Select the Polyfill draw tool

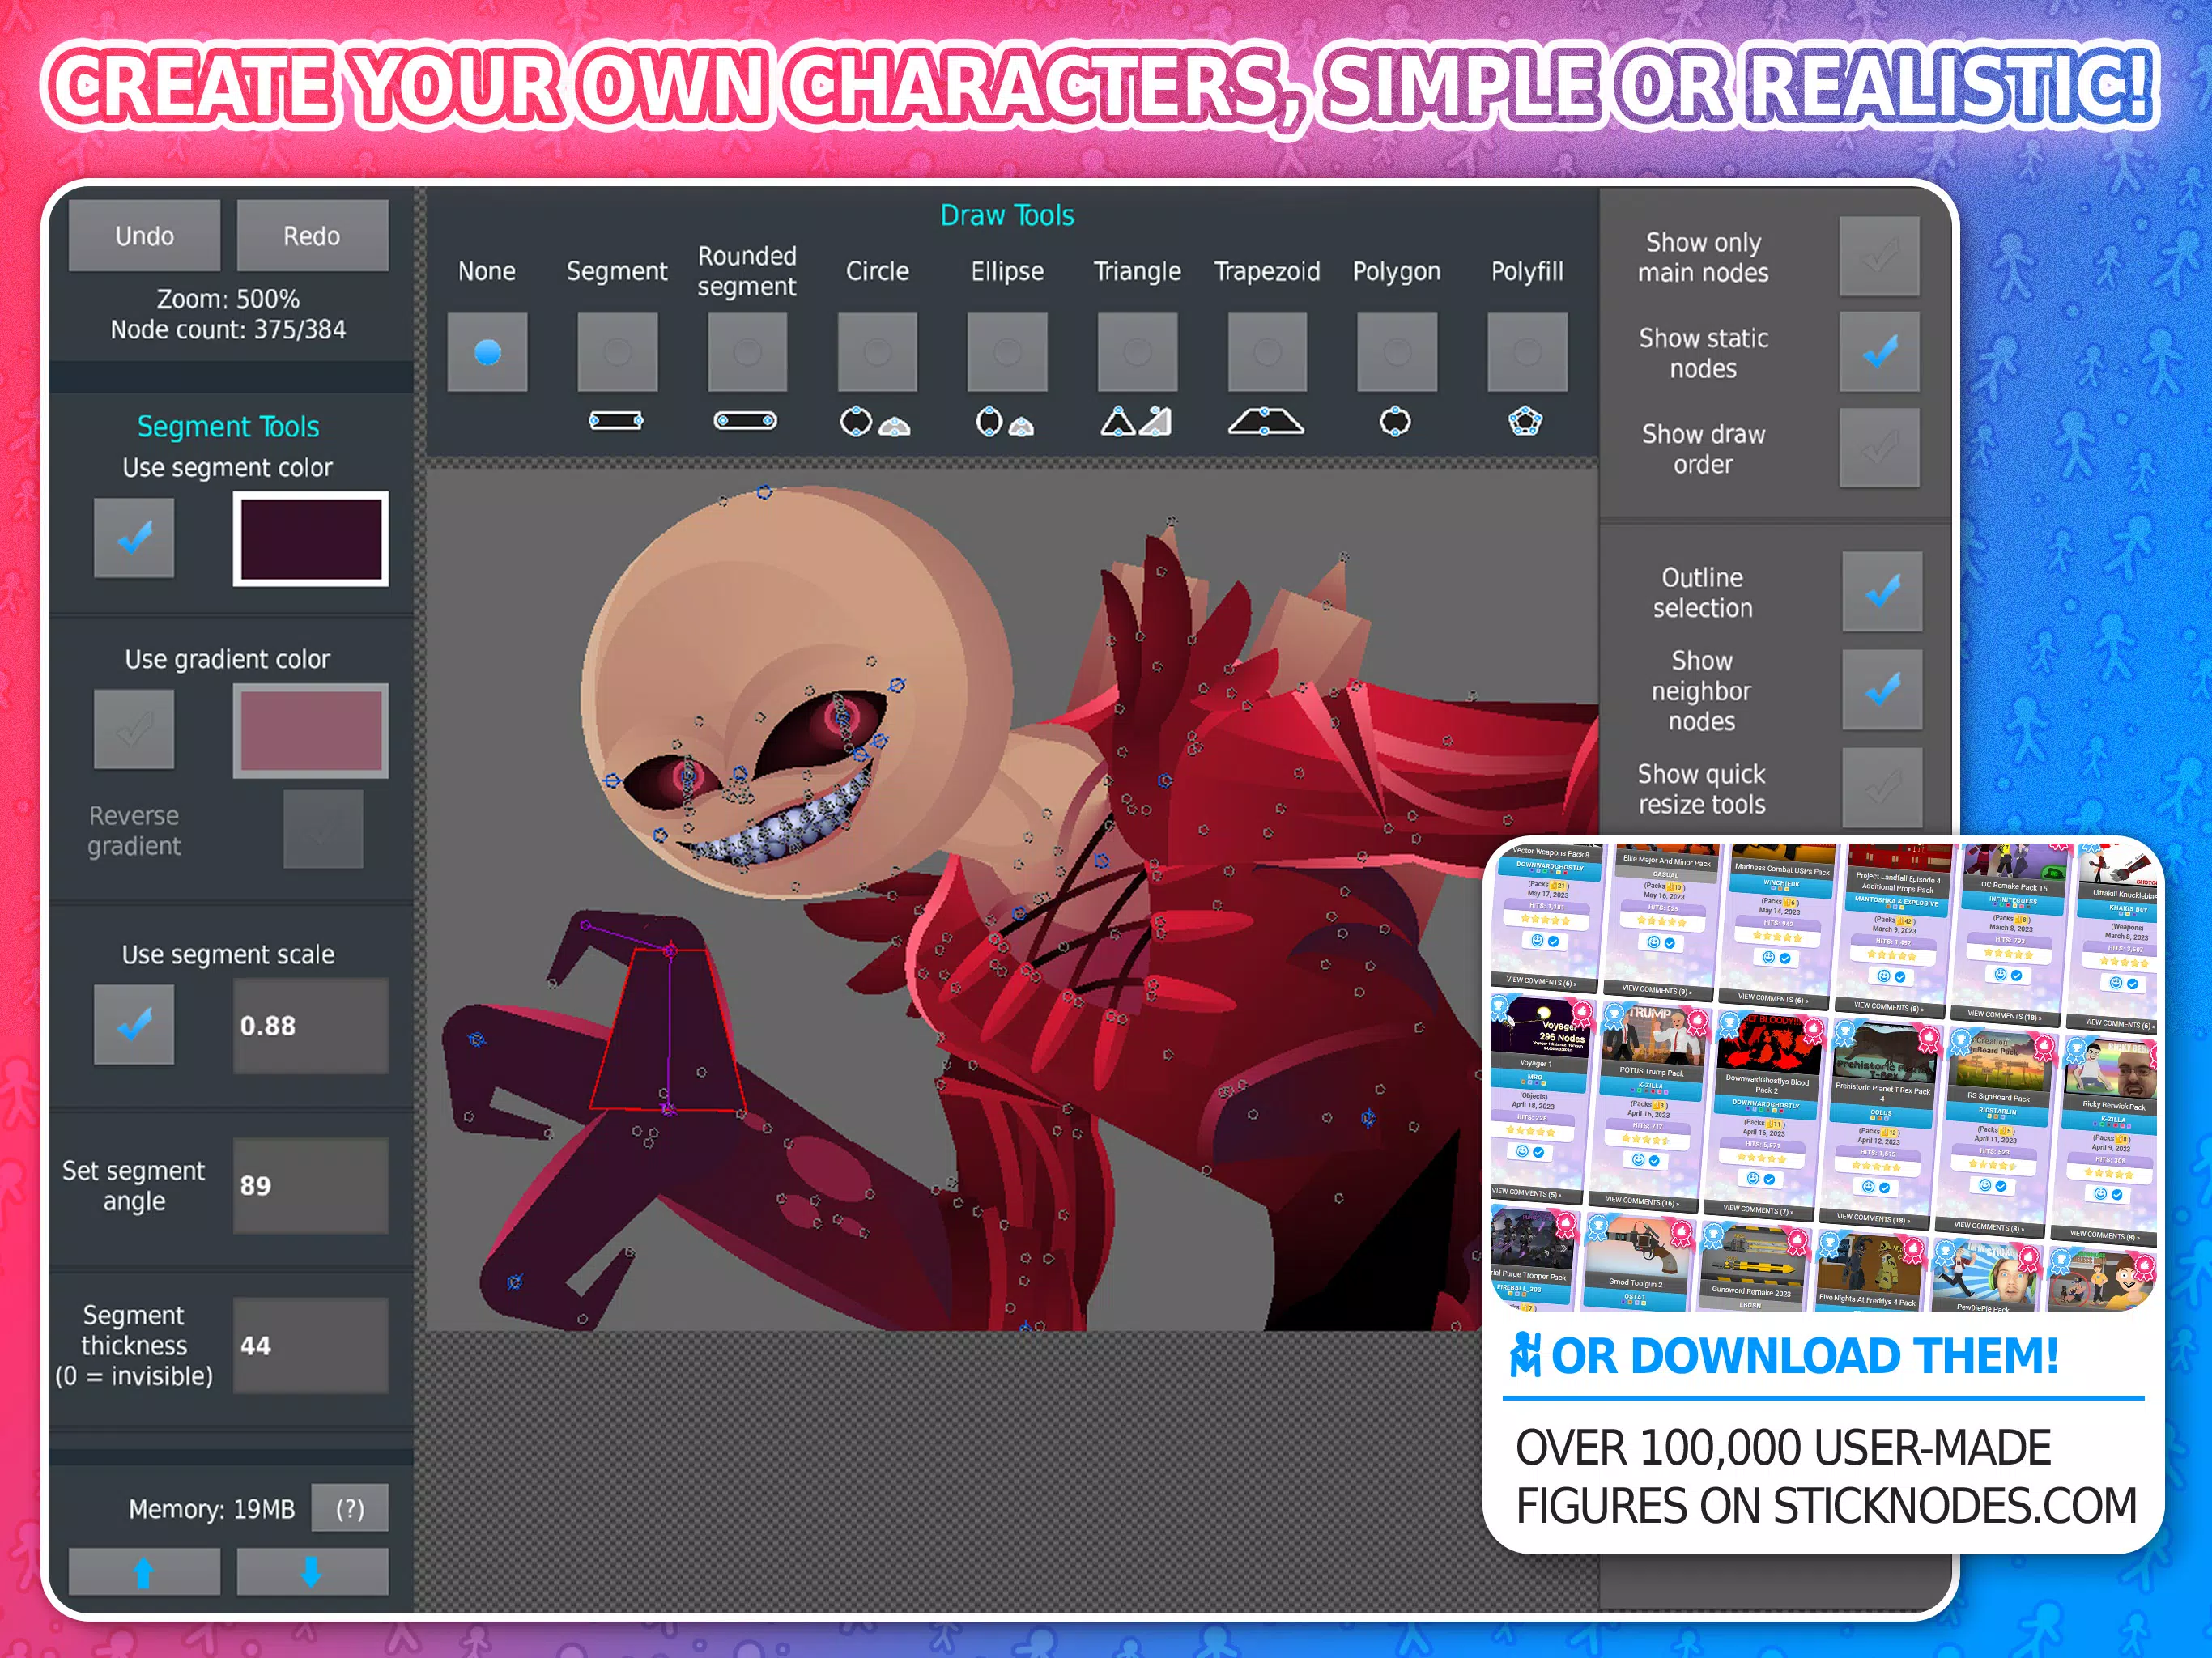1525,342
